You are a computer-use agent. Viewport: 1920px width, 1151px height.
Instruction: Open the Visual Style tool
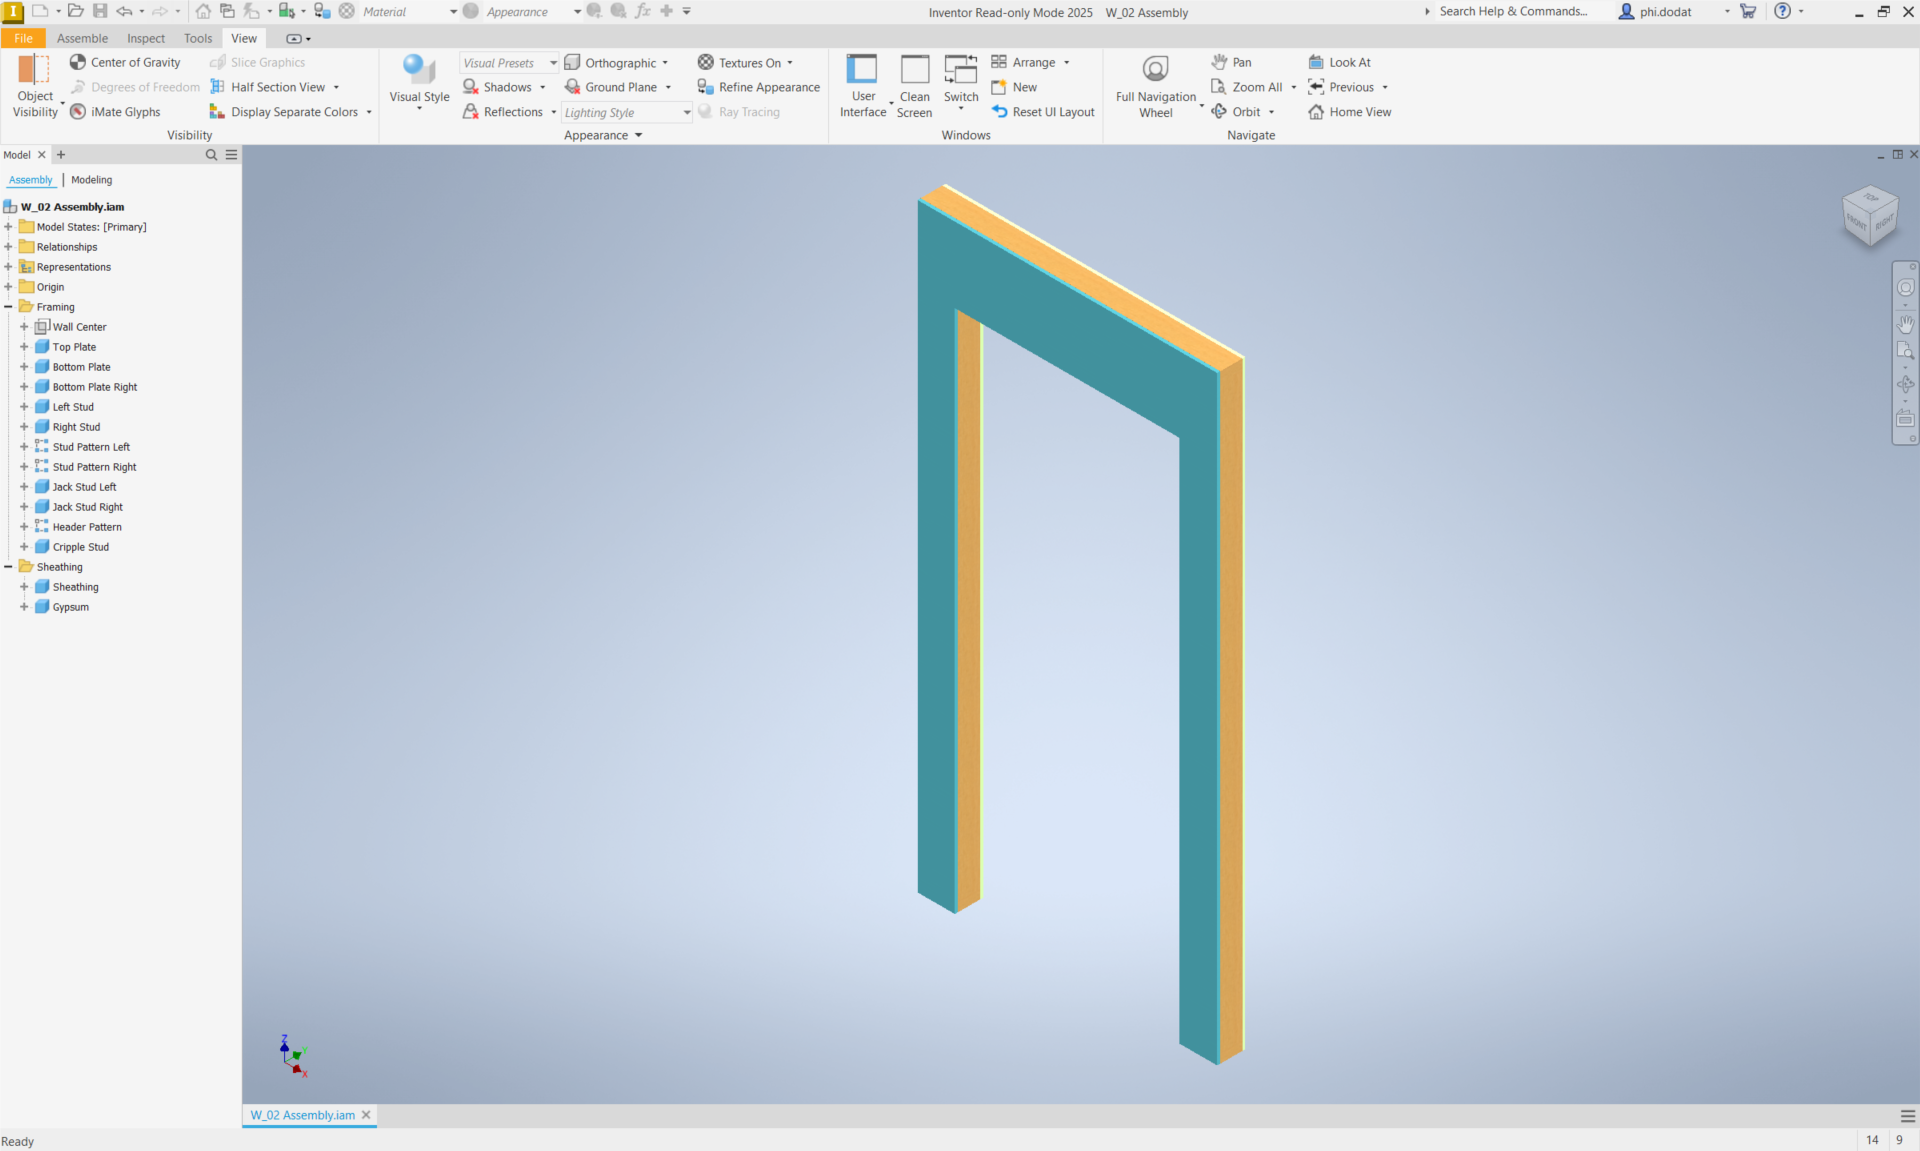point(419,82)
